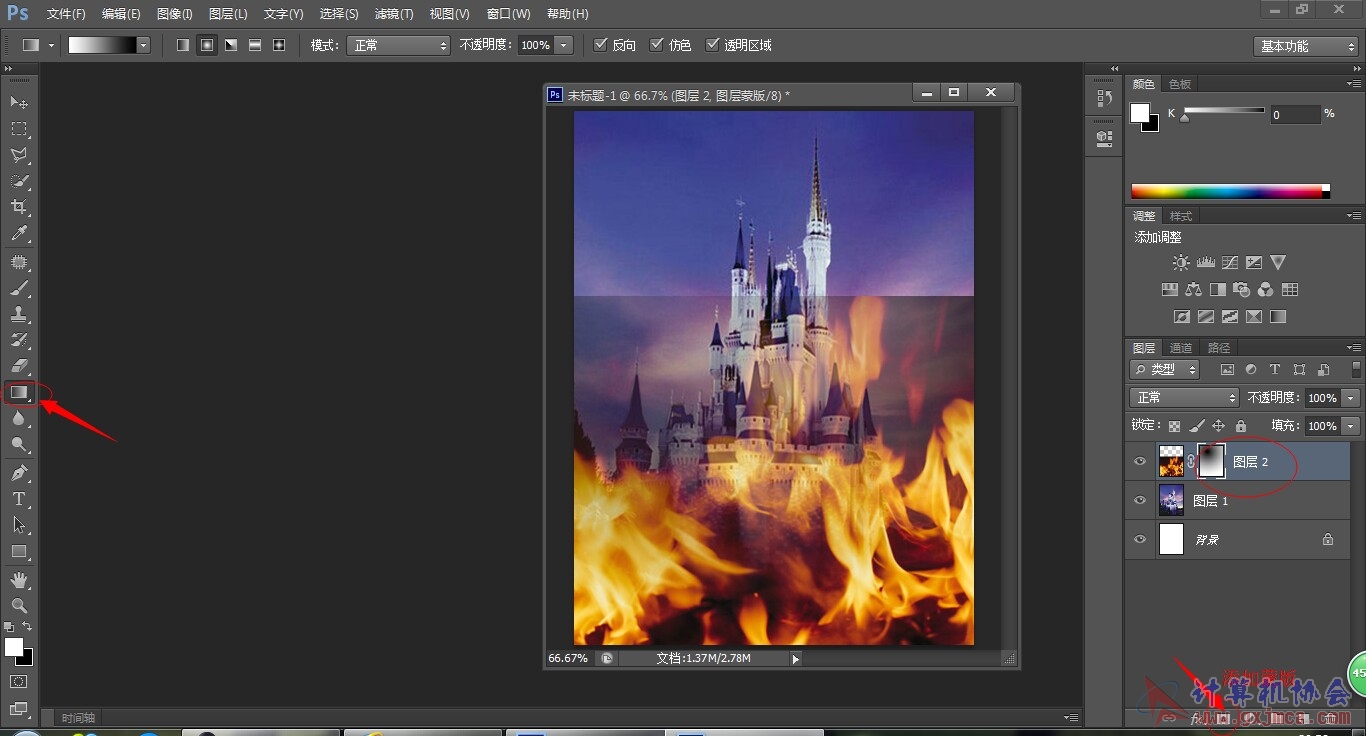Add a Channel Mixer adjustment
The width and height of the screenshot is (1366, 736).
coord(1266,290)
